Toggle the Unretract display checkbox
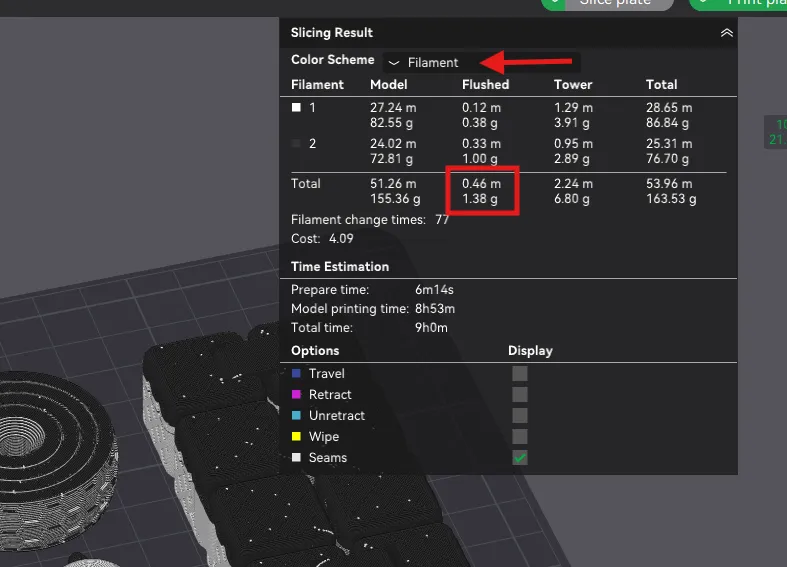 coord(520,415)
